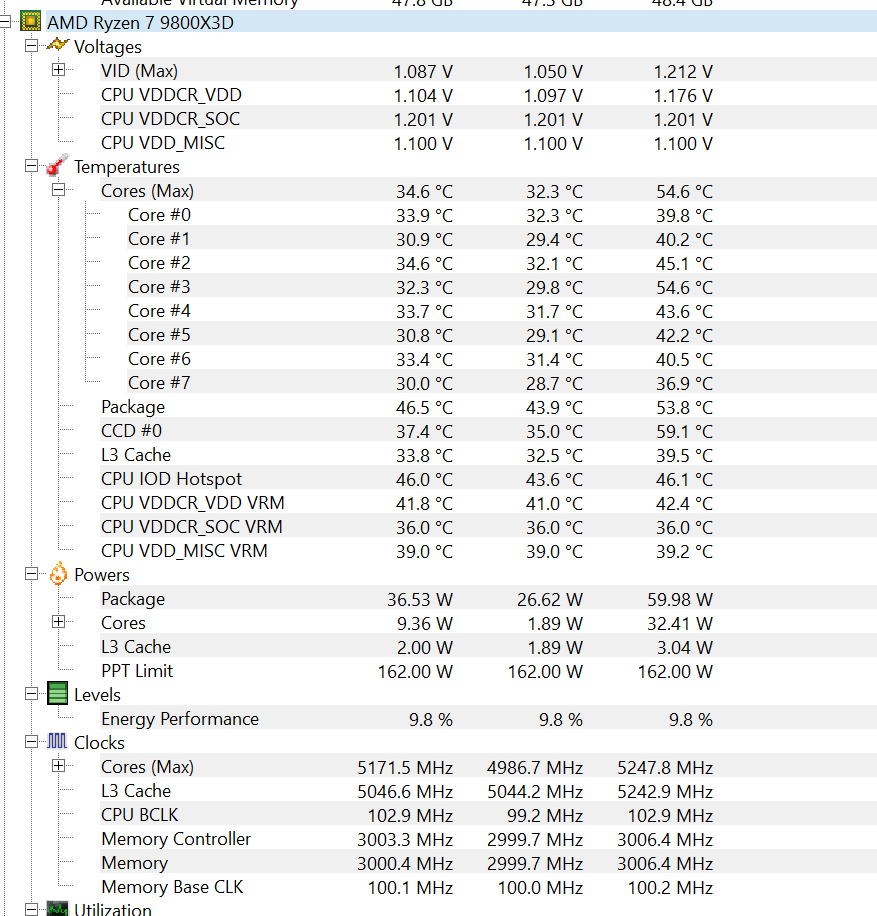
Task: Expand the Cores power entry
Action: (x=58, y=622)
